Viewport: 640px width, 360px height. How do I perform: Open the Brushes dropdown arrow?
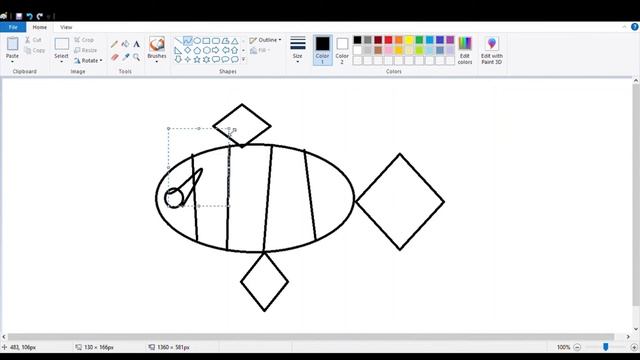point(157,62)
